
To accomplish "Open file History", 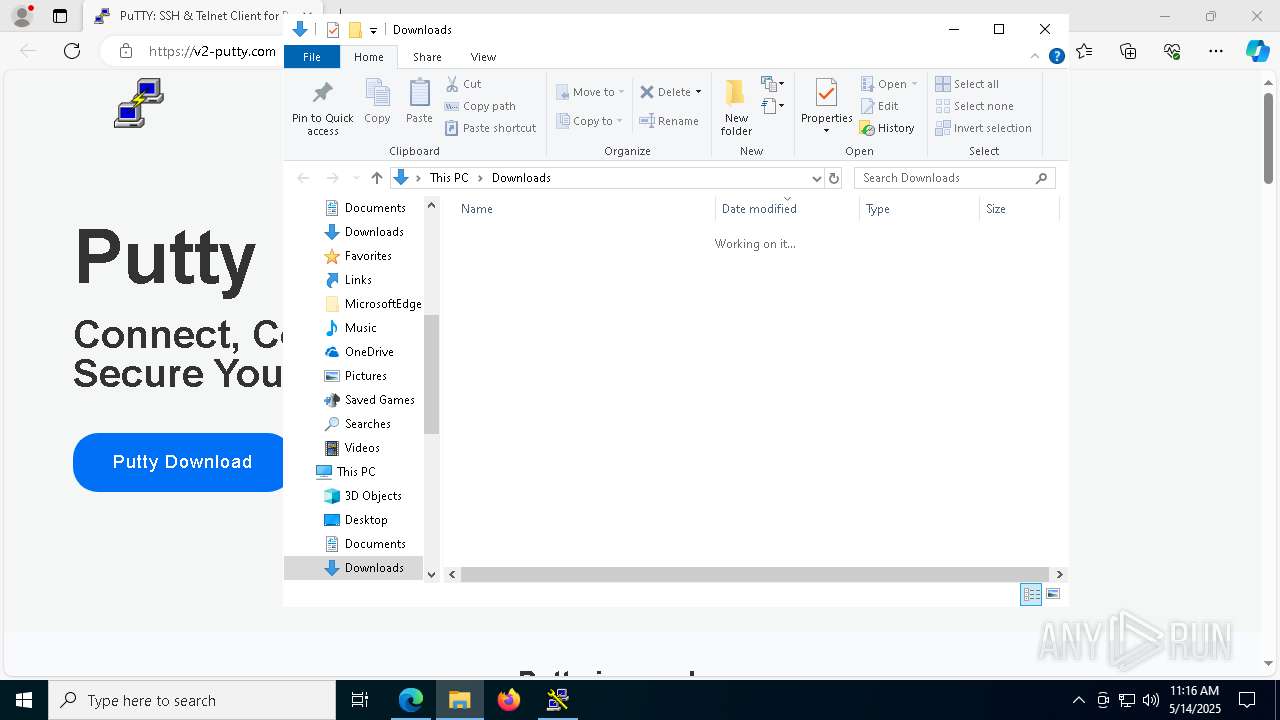I will point(887,128).
